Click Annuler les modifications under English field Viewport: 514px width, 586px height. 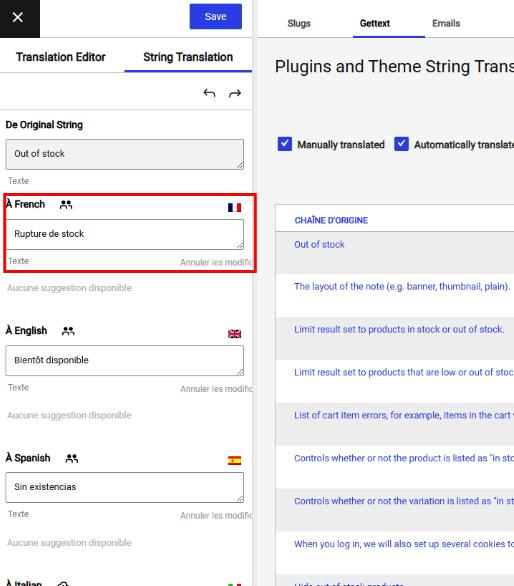point(216,389)
